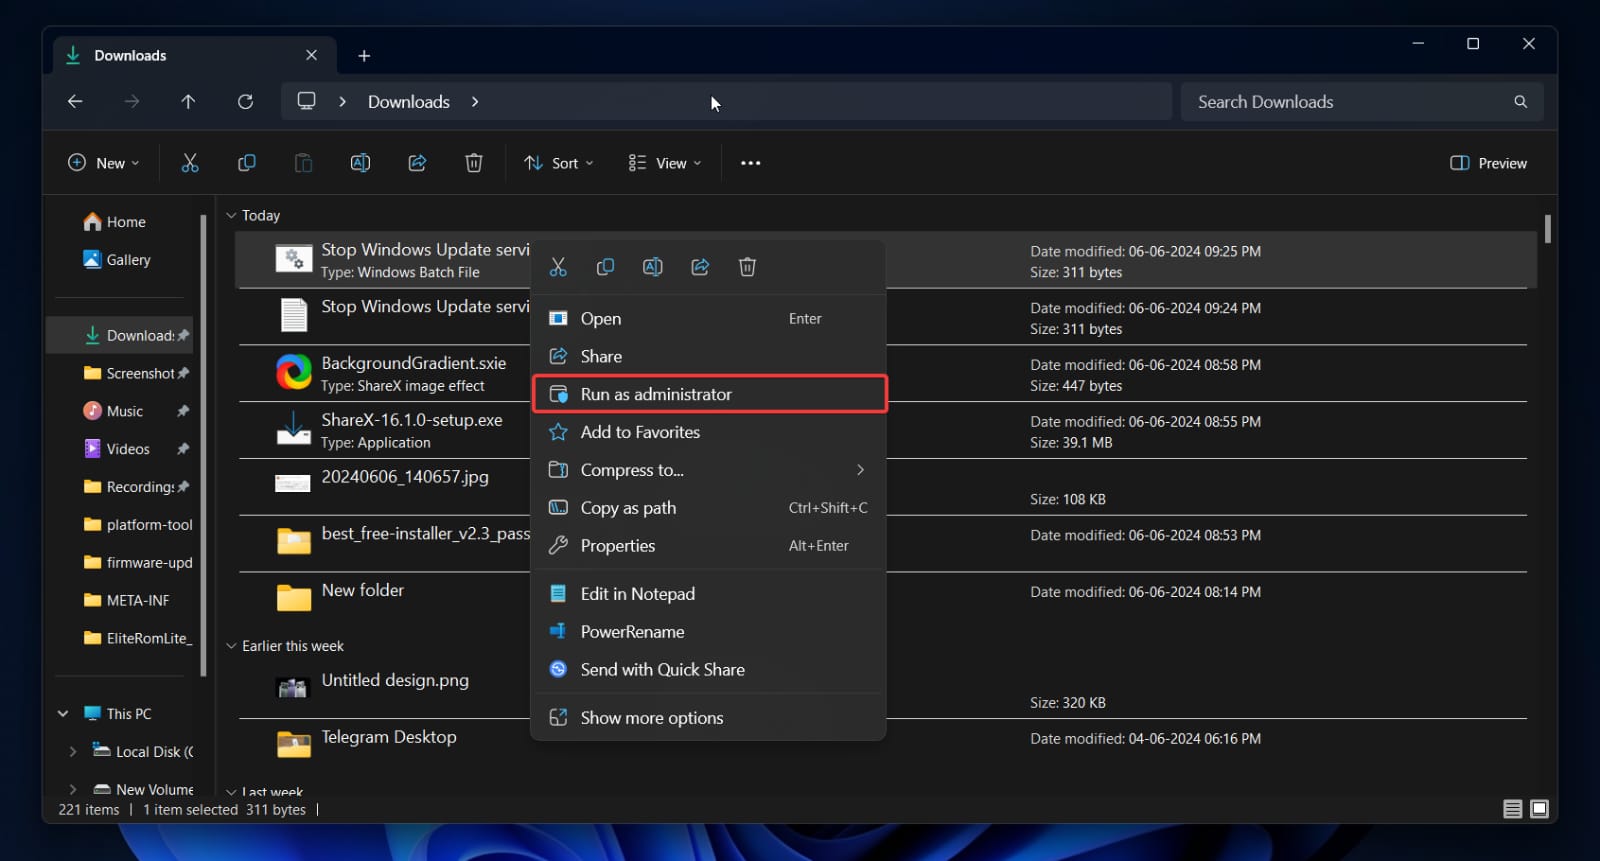This screenshot has height=861, width=1600.
Task: Select Run as administrator
Action: click(656, 394)
